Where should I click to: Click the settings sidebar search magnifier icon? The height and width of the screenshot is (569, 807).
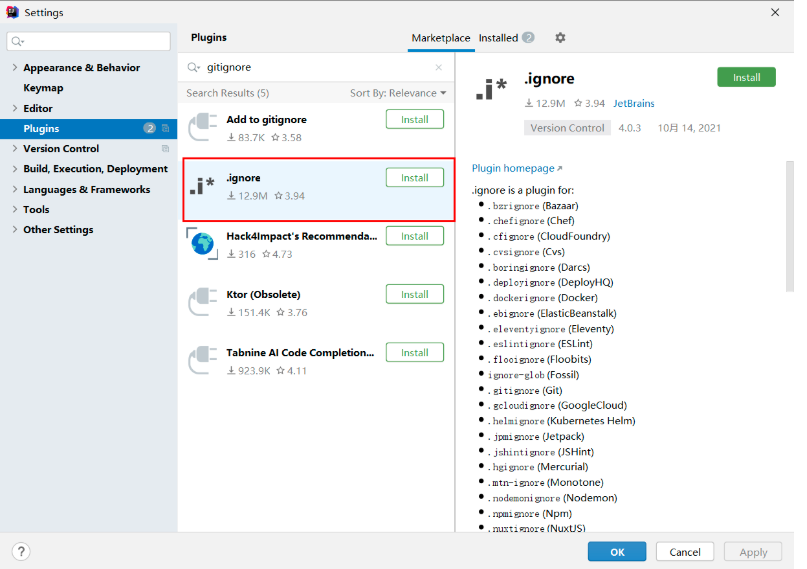tap(18, 41)
